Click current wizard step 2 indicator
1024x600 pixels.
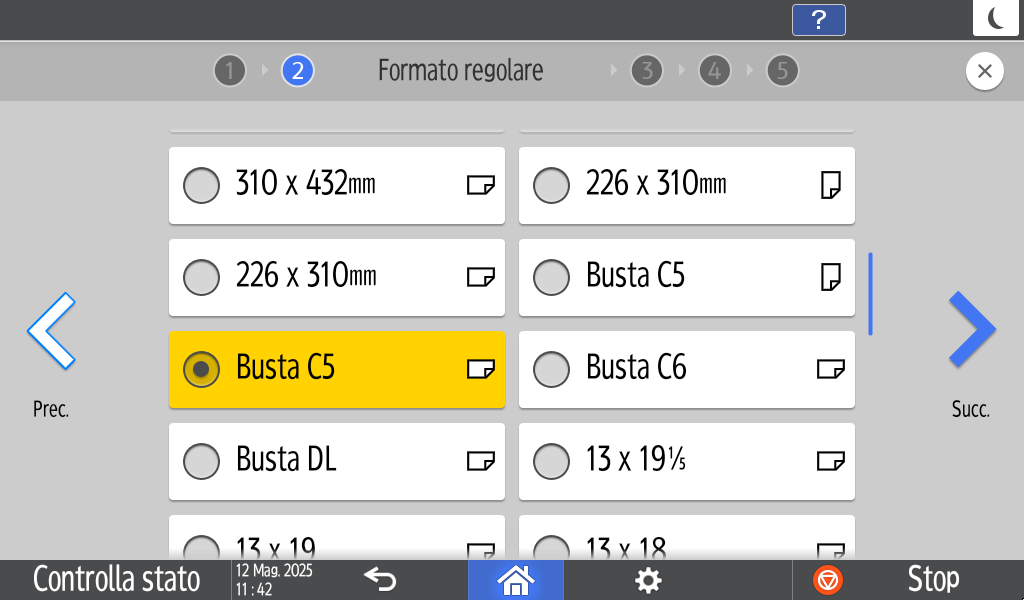(298, 71)
